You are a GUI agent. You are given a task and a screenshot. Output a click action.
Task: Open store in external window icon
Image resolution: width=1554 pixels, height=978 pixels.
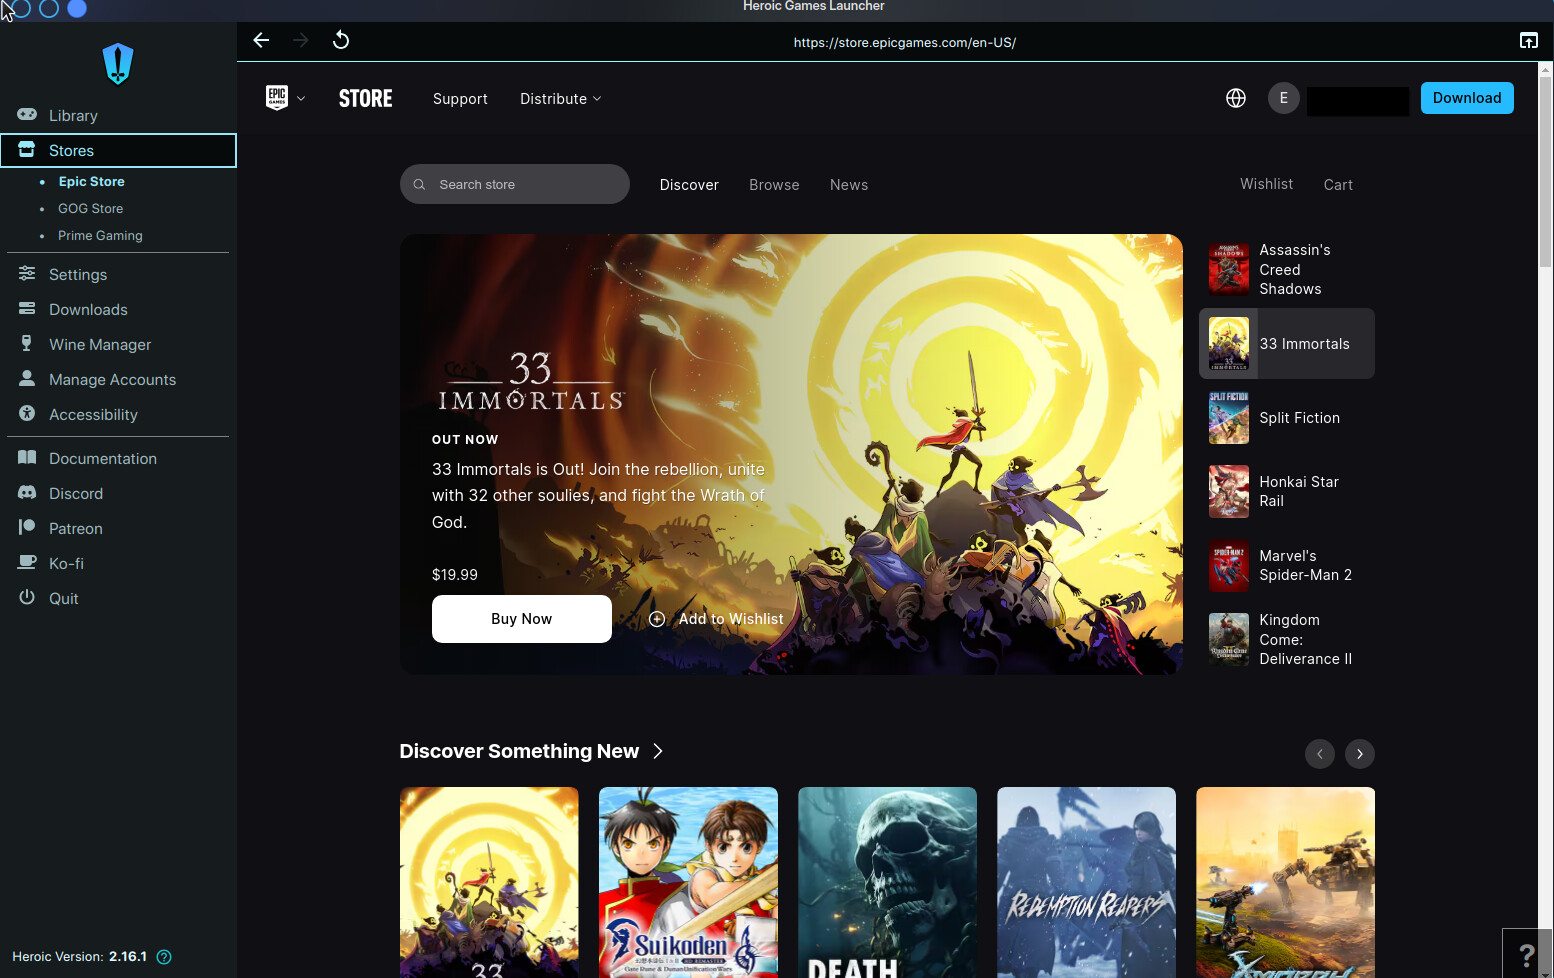tap(1529, 40)
